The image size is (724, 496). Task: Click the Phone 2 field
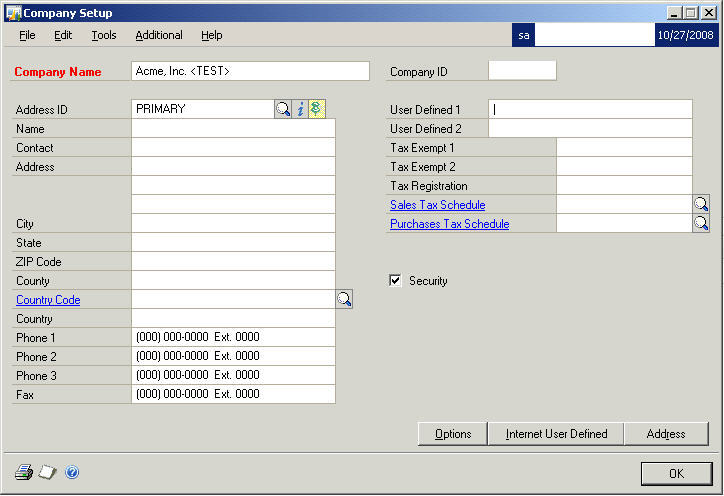233,356
